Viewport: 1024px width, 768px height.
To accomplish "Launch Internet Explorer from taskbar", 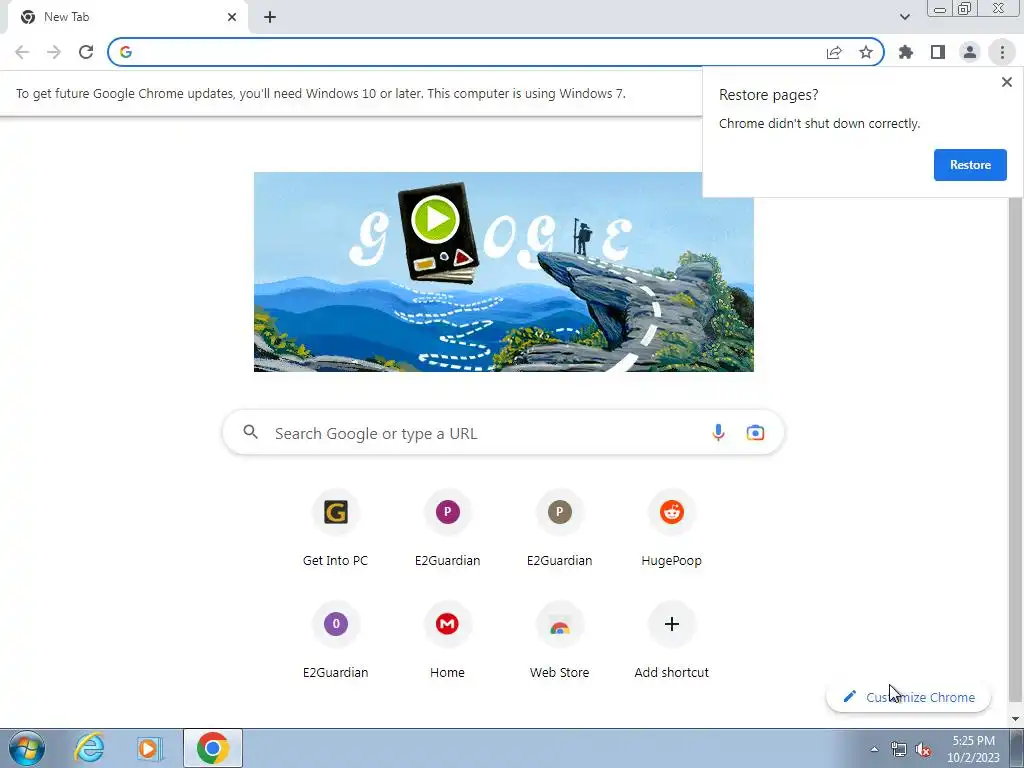I will pyautogui.click(x=89, y=748).
